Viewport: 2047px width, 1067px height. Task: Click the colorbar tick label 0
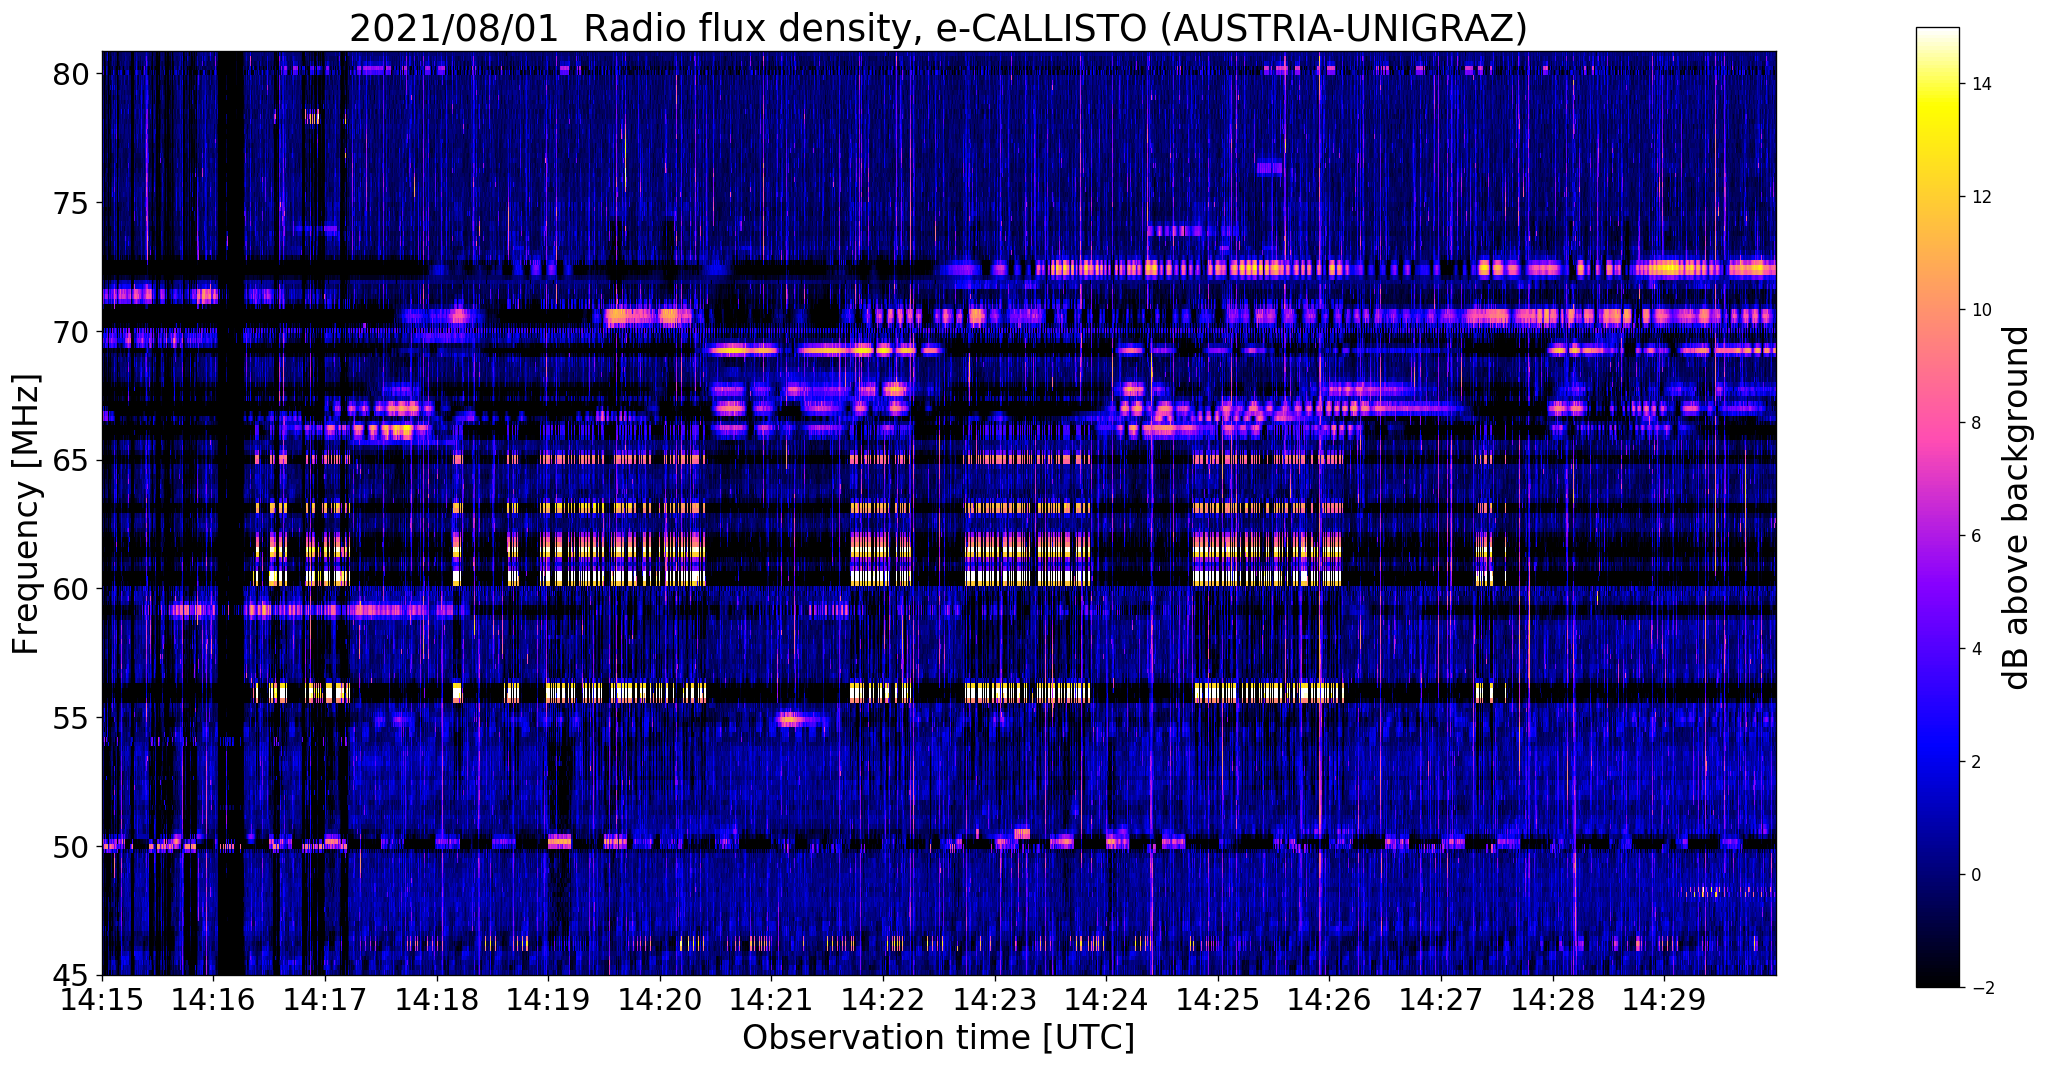(1977, 876)
